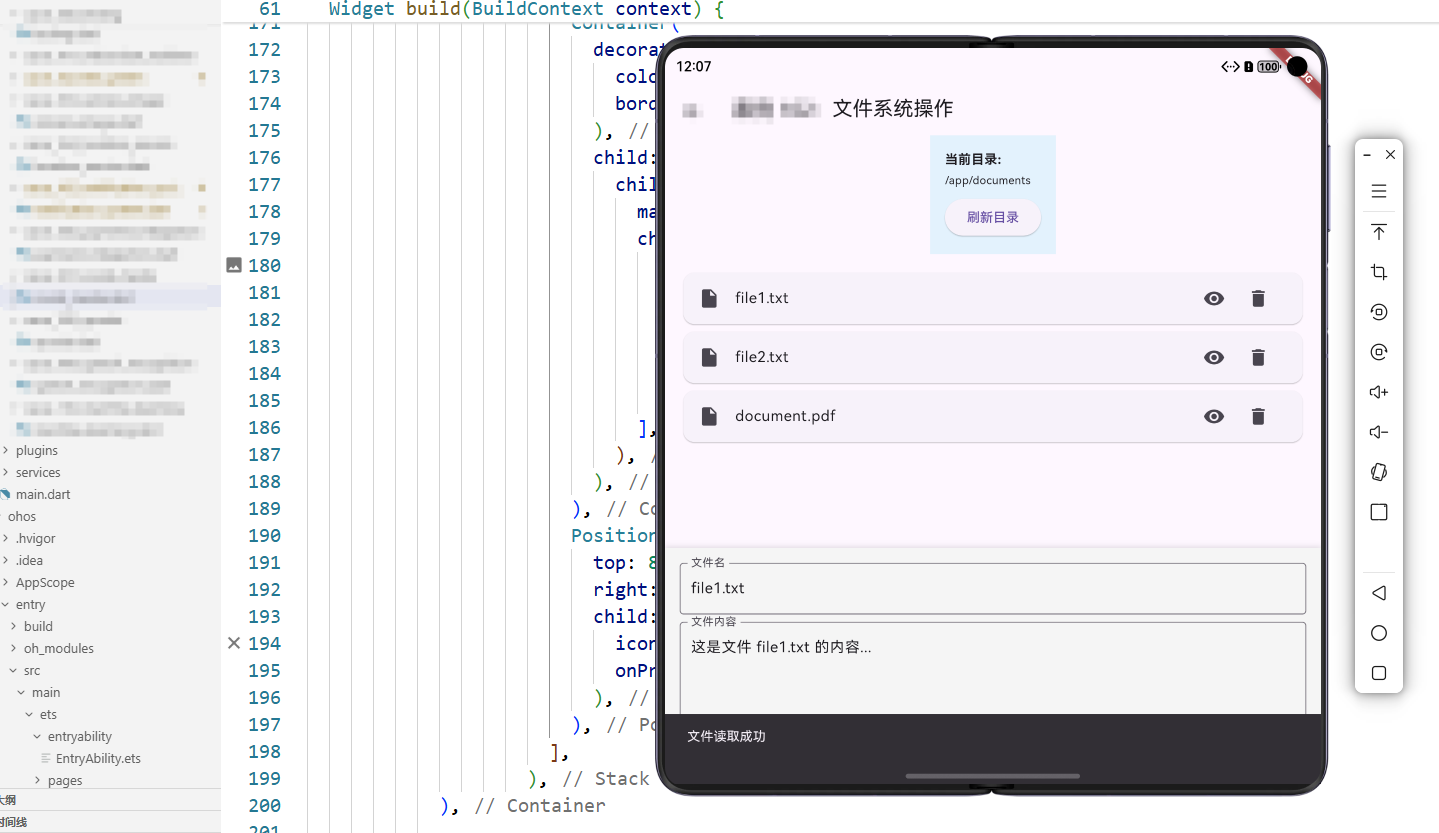Screen dimensions: 1439x833
Task: Click the 文件系统操作 app title
Action: pos(893,108)
